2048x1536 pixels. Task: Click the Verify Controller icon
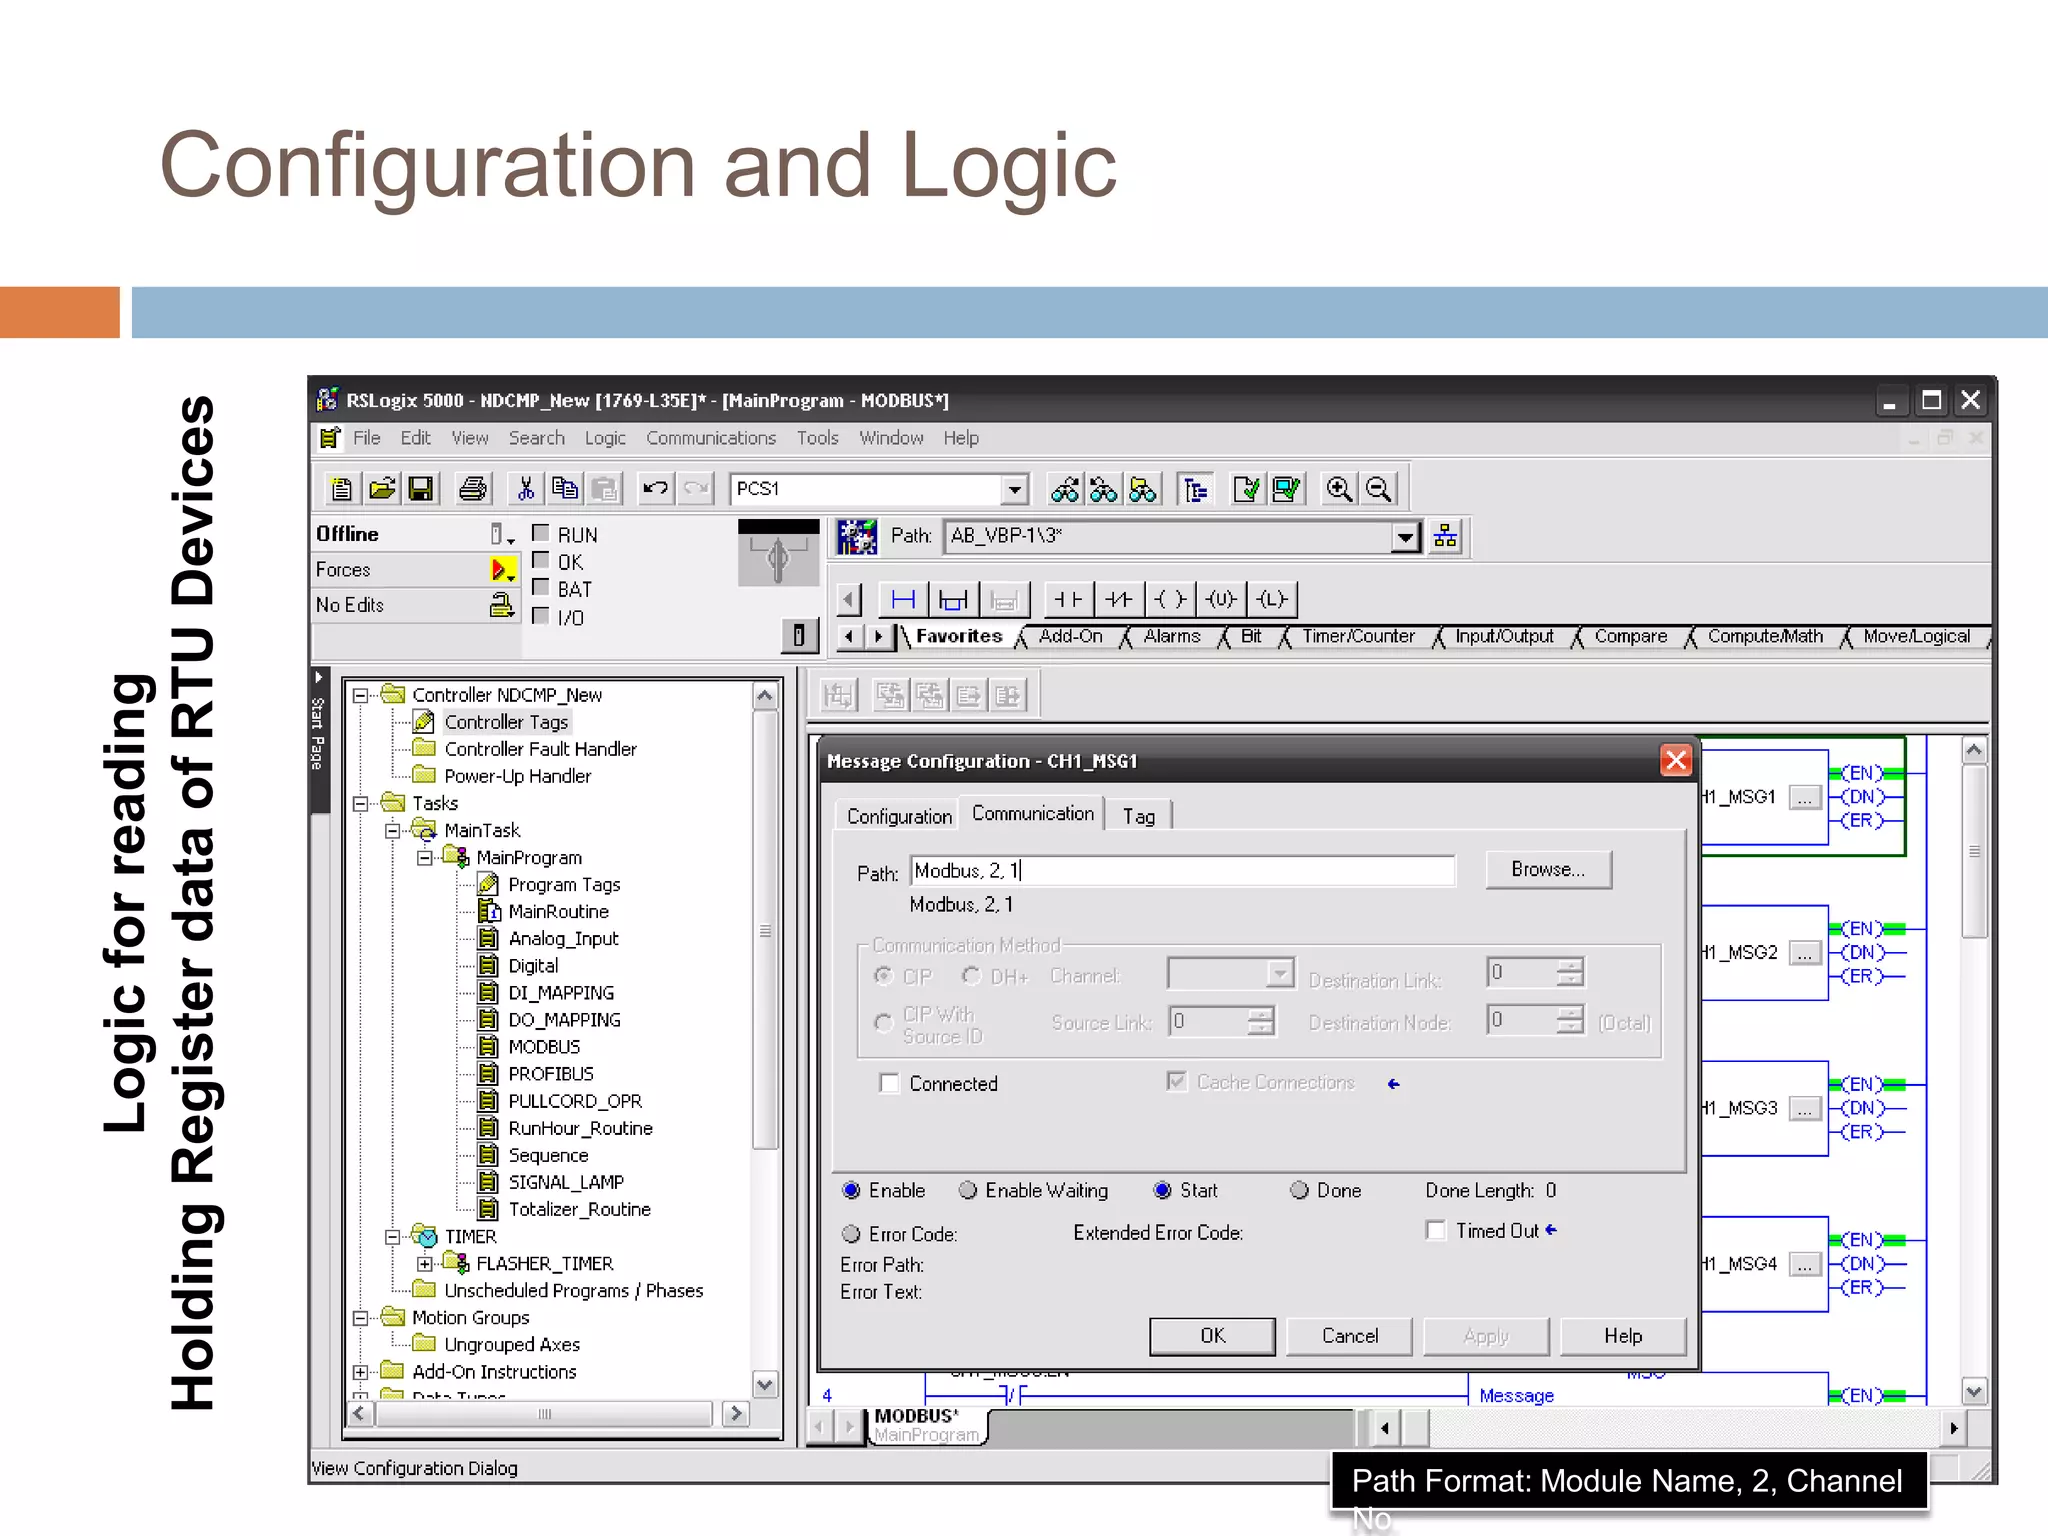coord(1286,489)
